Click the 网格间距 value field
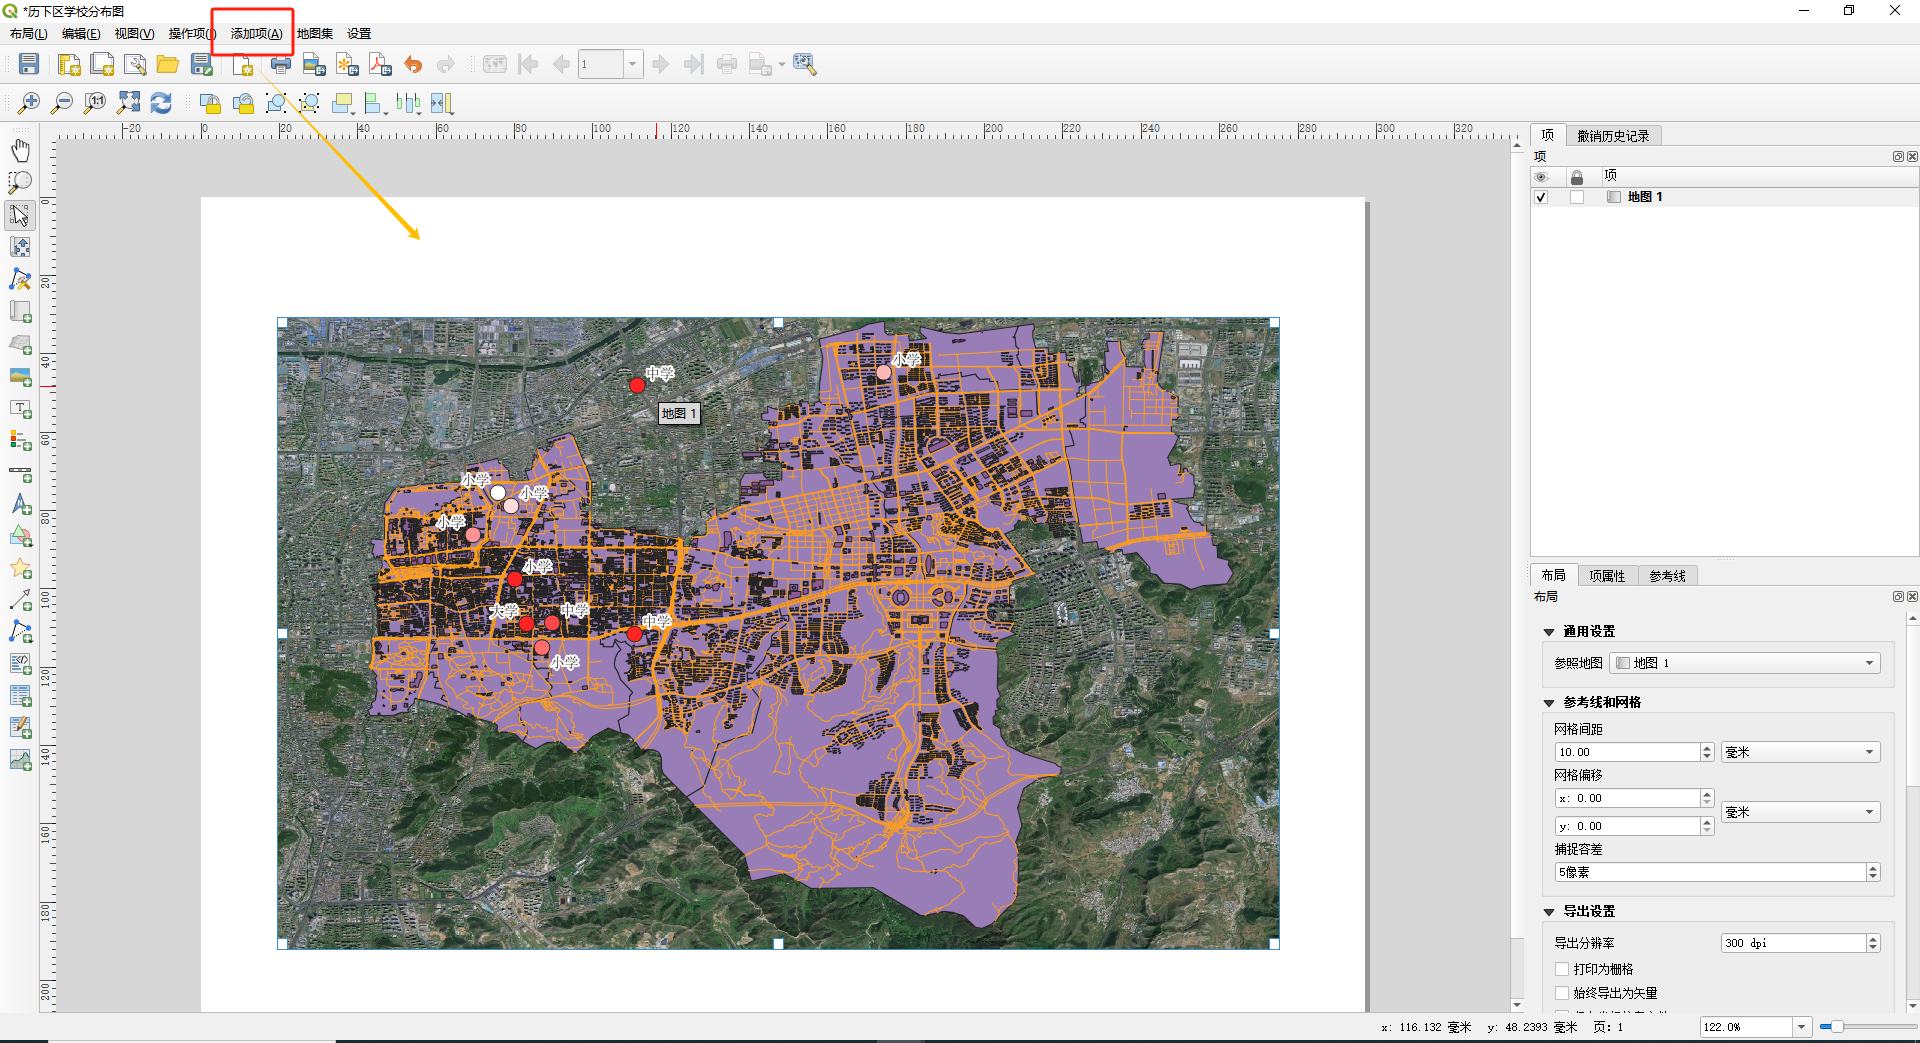Screen dimensions: 1920x1043 point(1628,752)
